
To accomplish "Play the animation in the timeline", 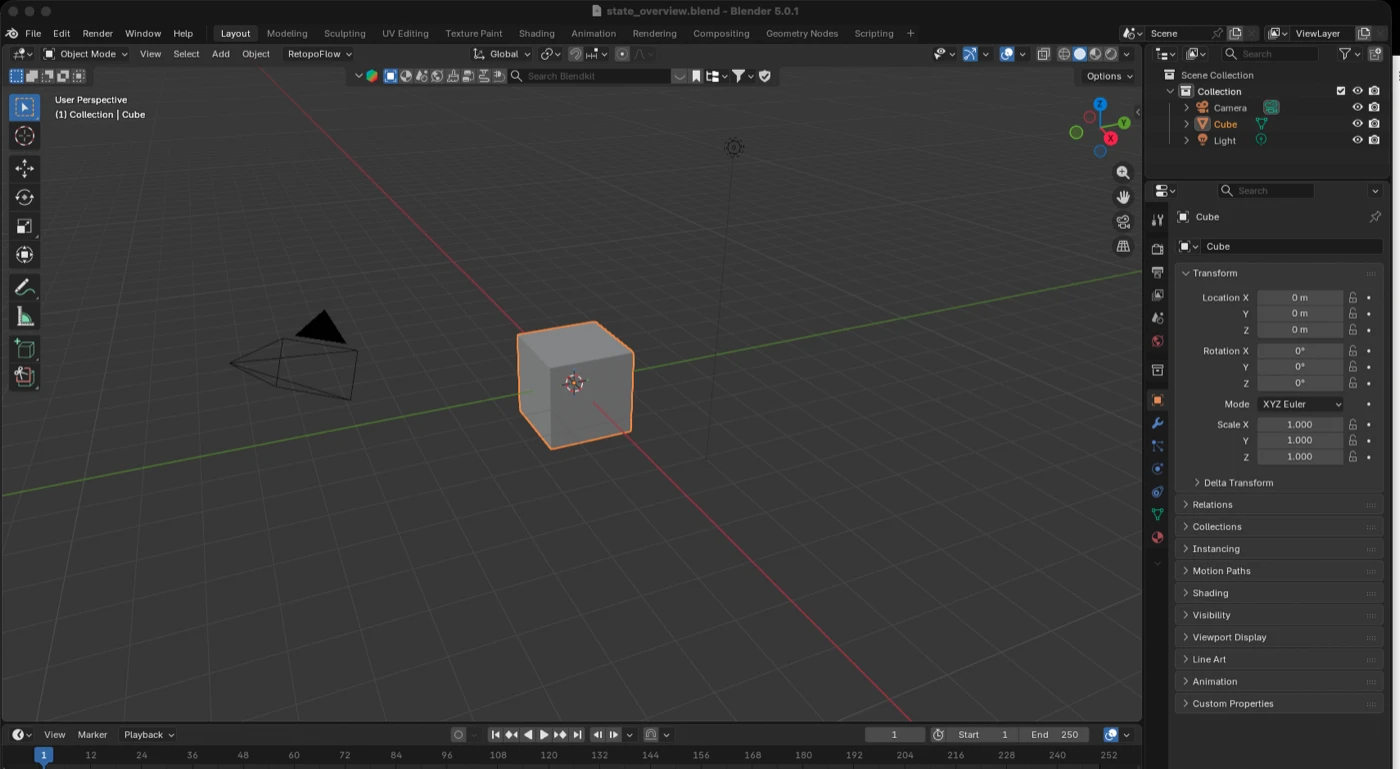I will [544, 735].
